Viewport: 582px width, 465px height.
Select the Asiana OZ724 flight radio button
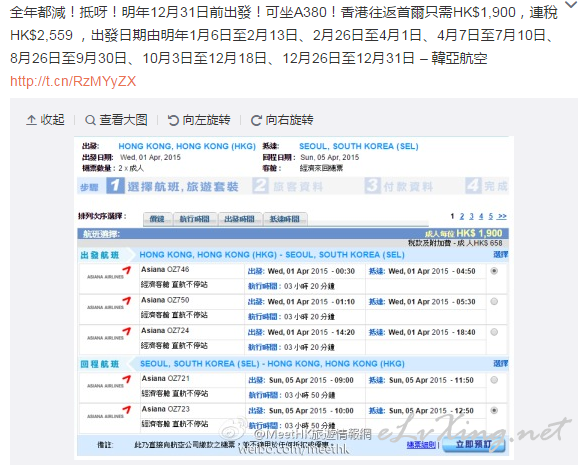(x=494, y=332)
